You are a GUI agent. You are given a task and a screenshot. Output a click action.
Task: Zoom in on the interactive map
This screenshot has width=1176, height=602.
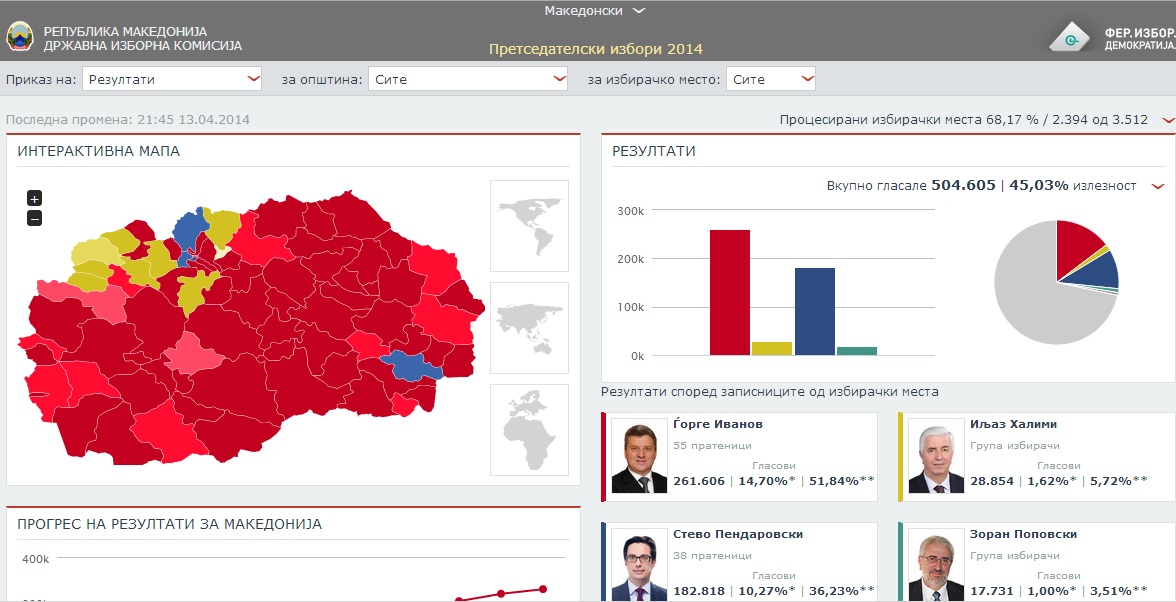pos(34,198)
